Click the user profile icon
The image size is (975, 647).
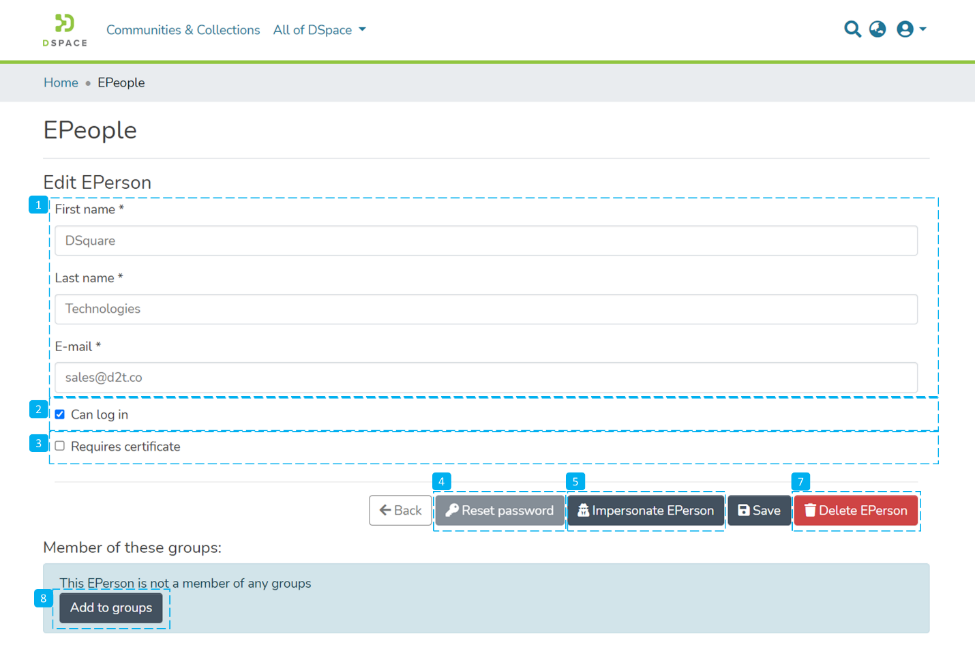pos(905,29)
